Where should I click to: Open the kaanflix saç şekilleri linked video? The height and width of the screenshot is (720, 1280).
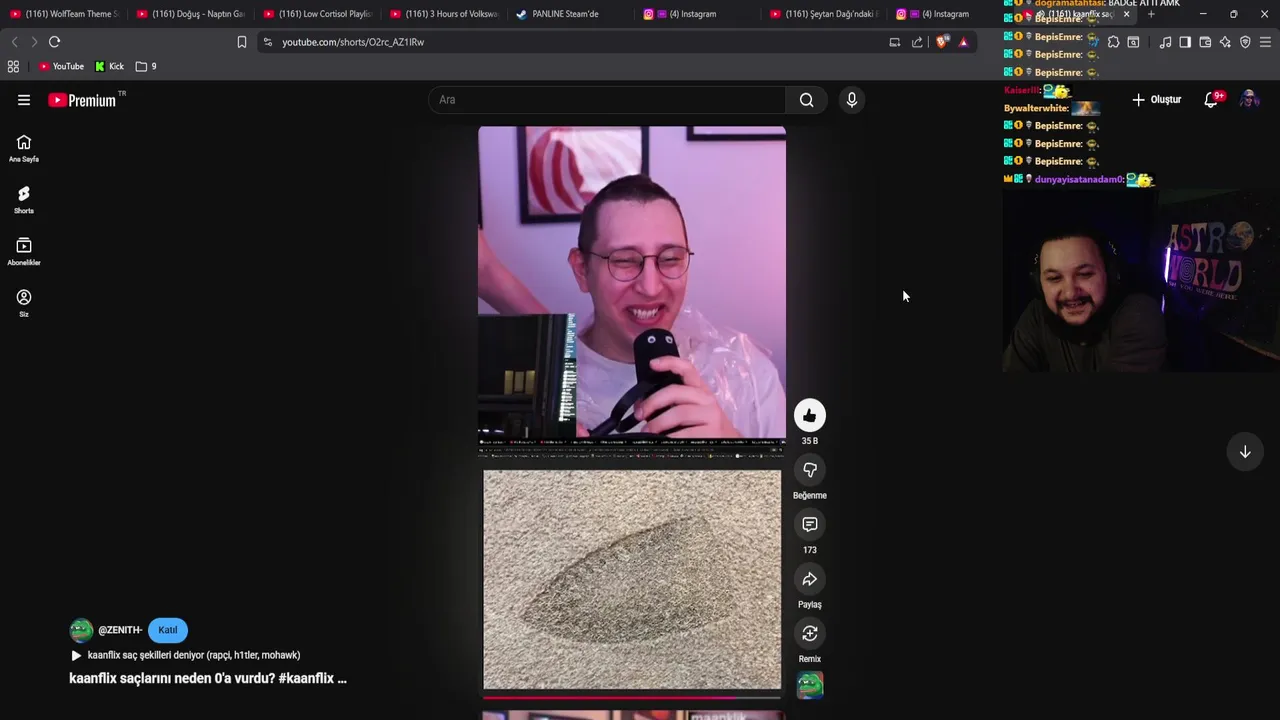pos(185,655)
